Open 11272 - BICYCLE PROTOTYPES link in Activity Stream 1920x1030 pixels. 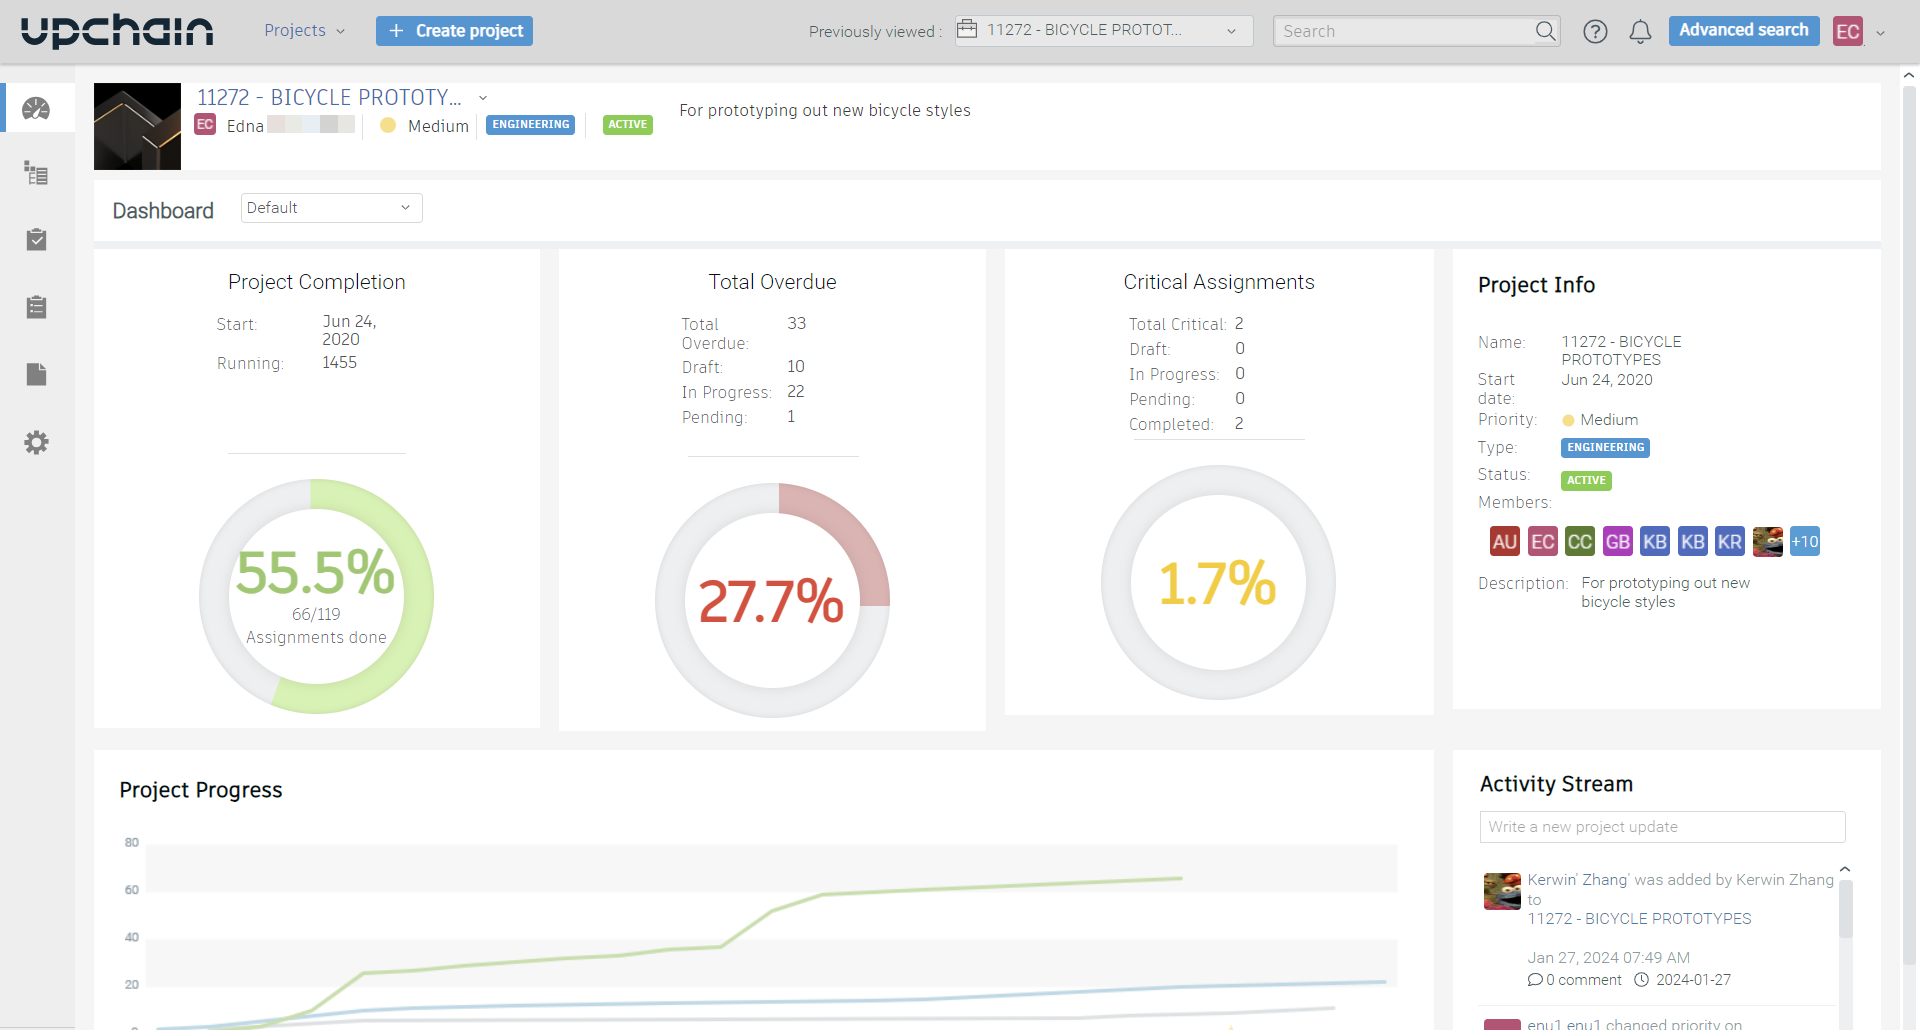coord(1639,918)
